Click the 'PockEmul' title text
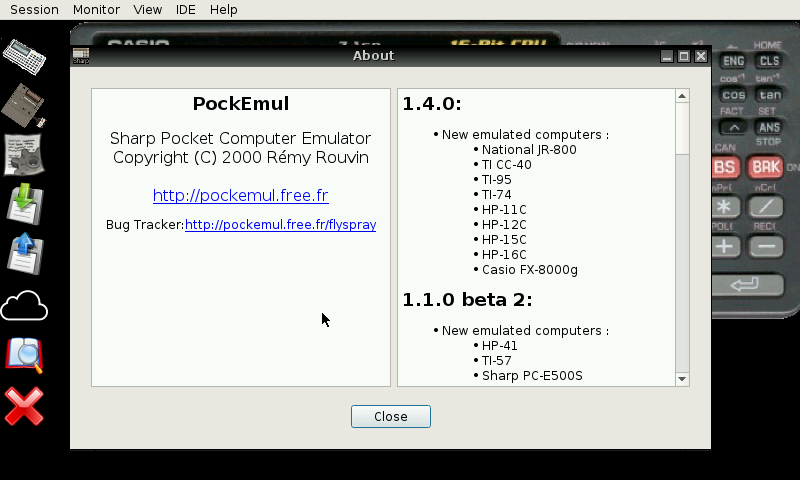 pos(241,104)
